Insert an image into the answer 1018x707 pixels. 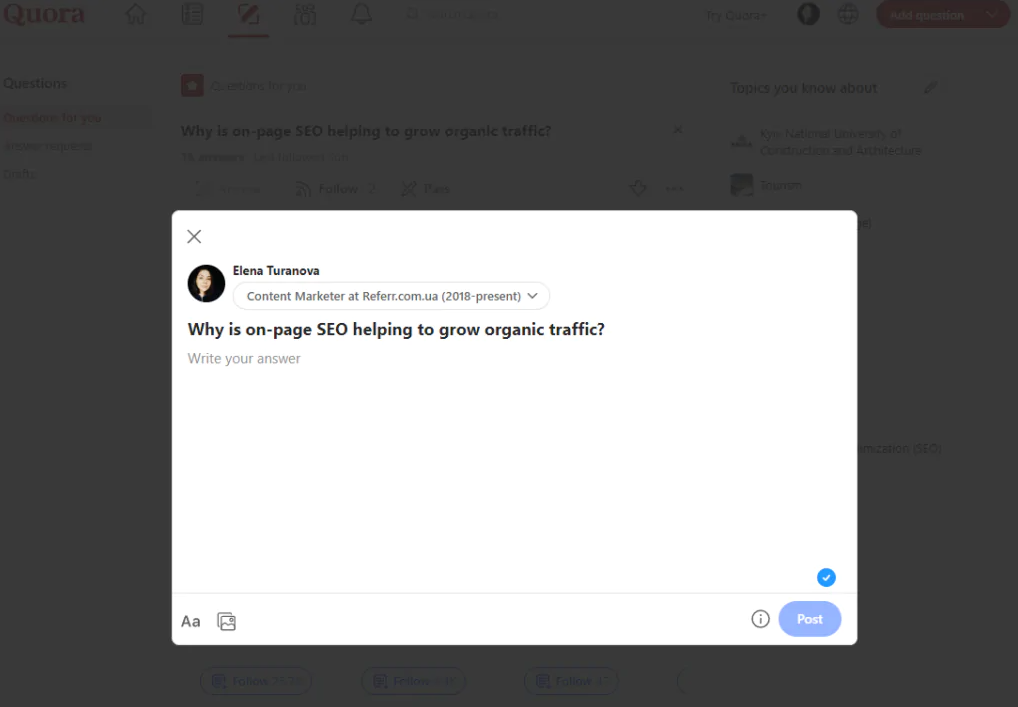pyautogui.click(x=227, y=621)
